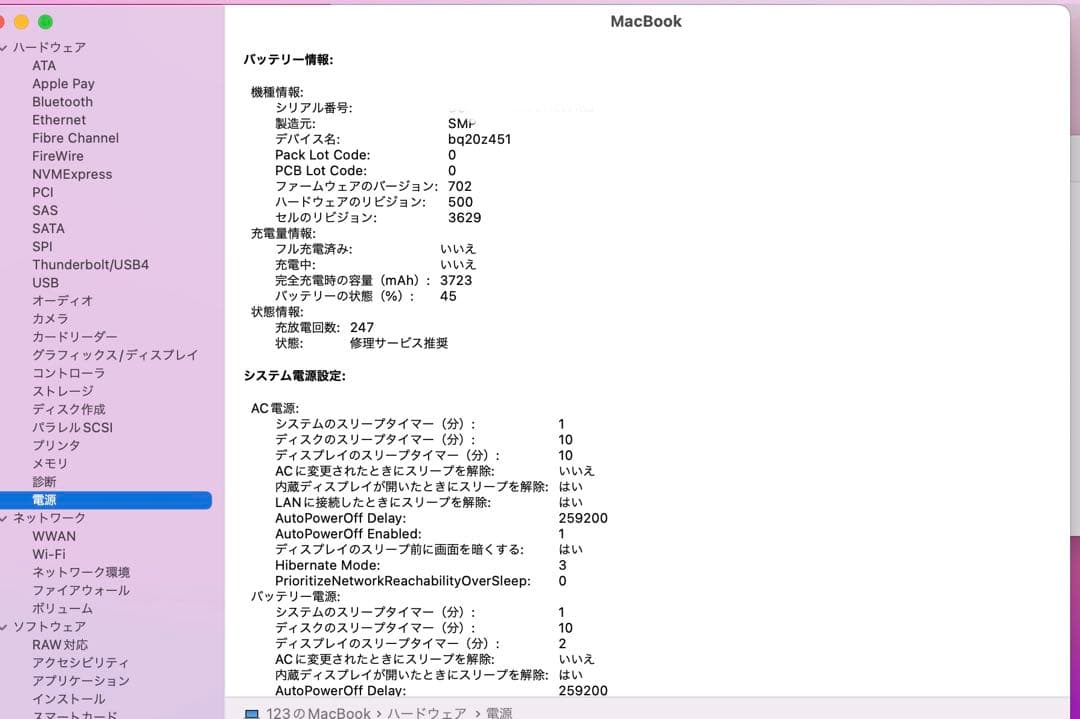Click the ハードウェア section header label
The image size is (1080, 719).
pos(50,48)
